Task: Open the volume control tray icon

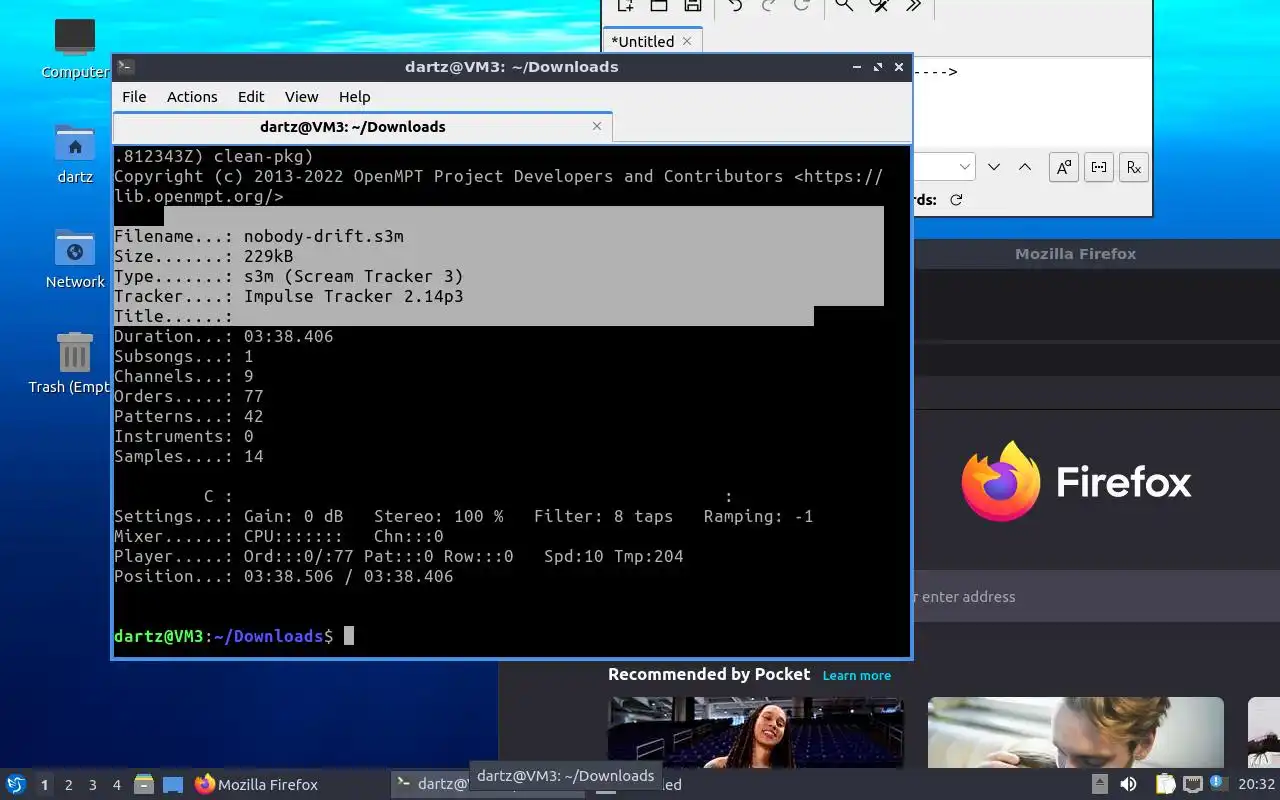Action: [1128, 784]
